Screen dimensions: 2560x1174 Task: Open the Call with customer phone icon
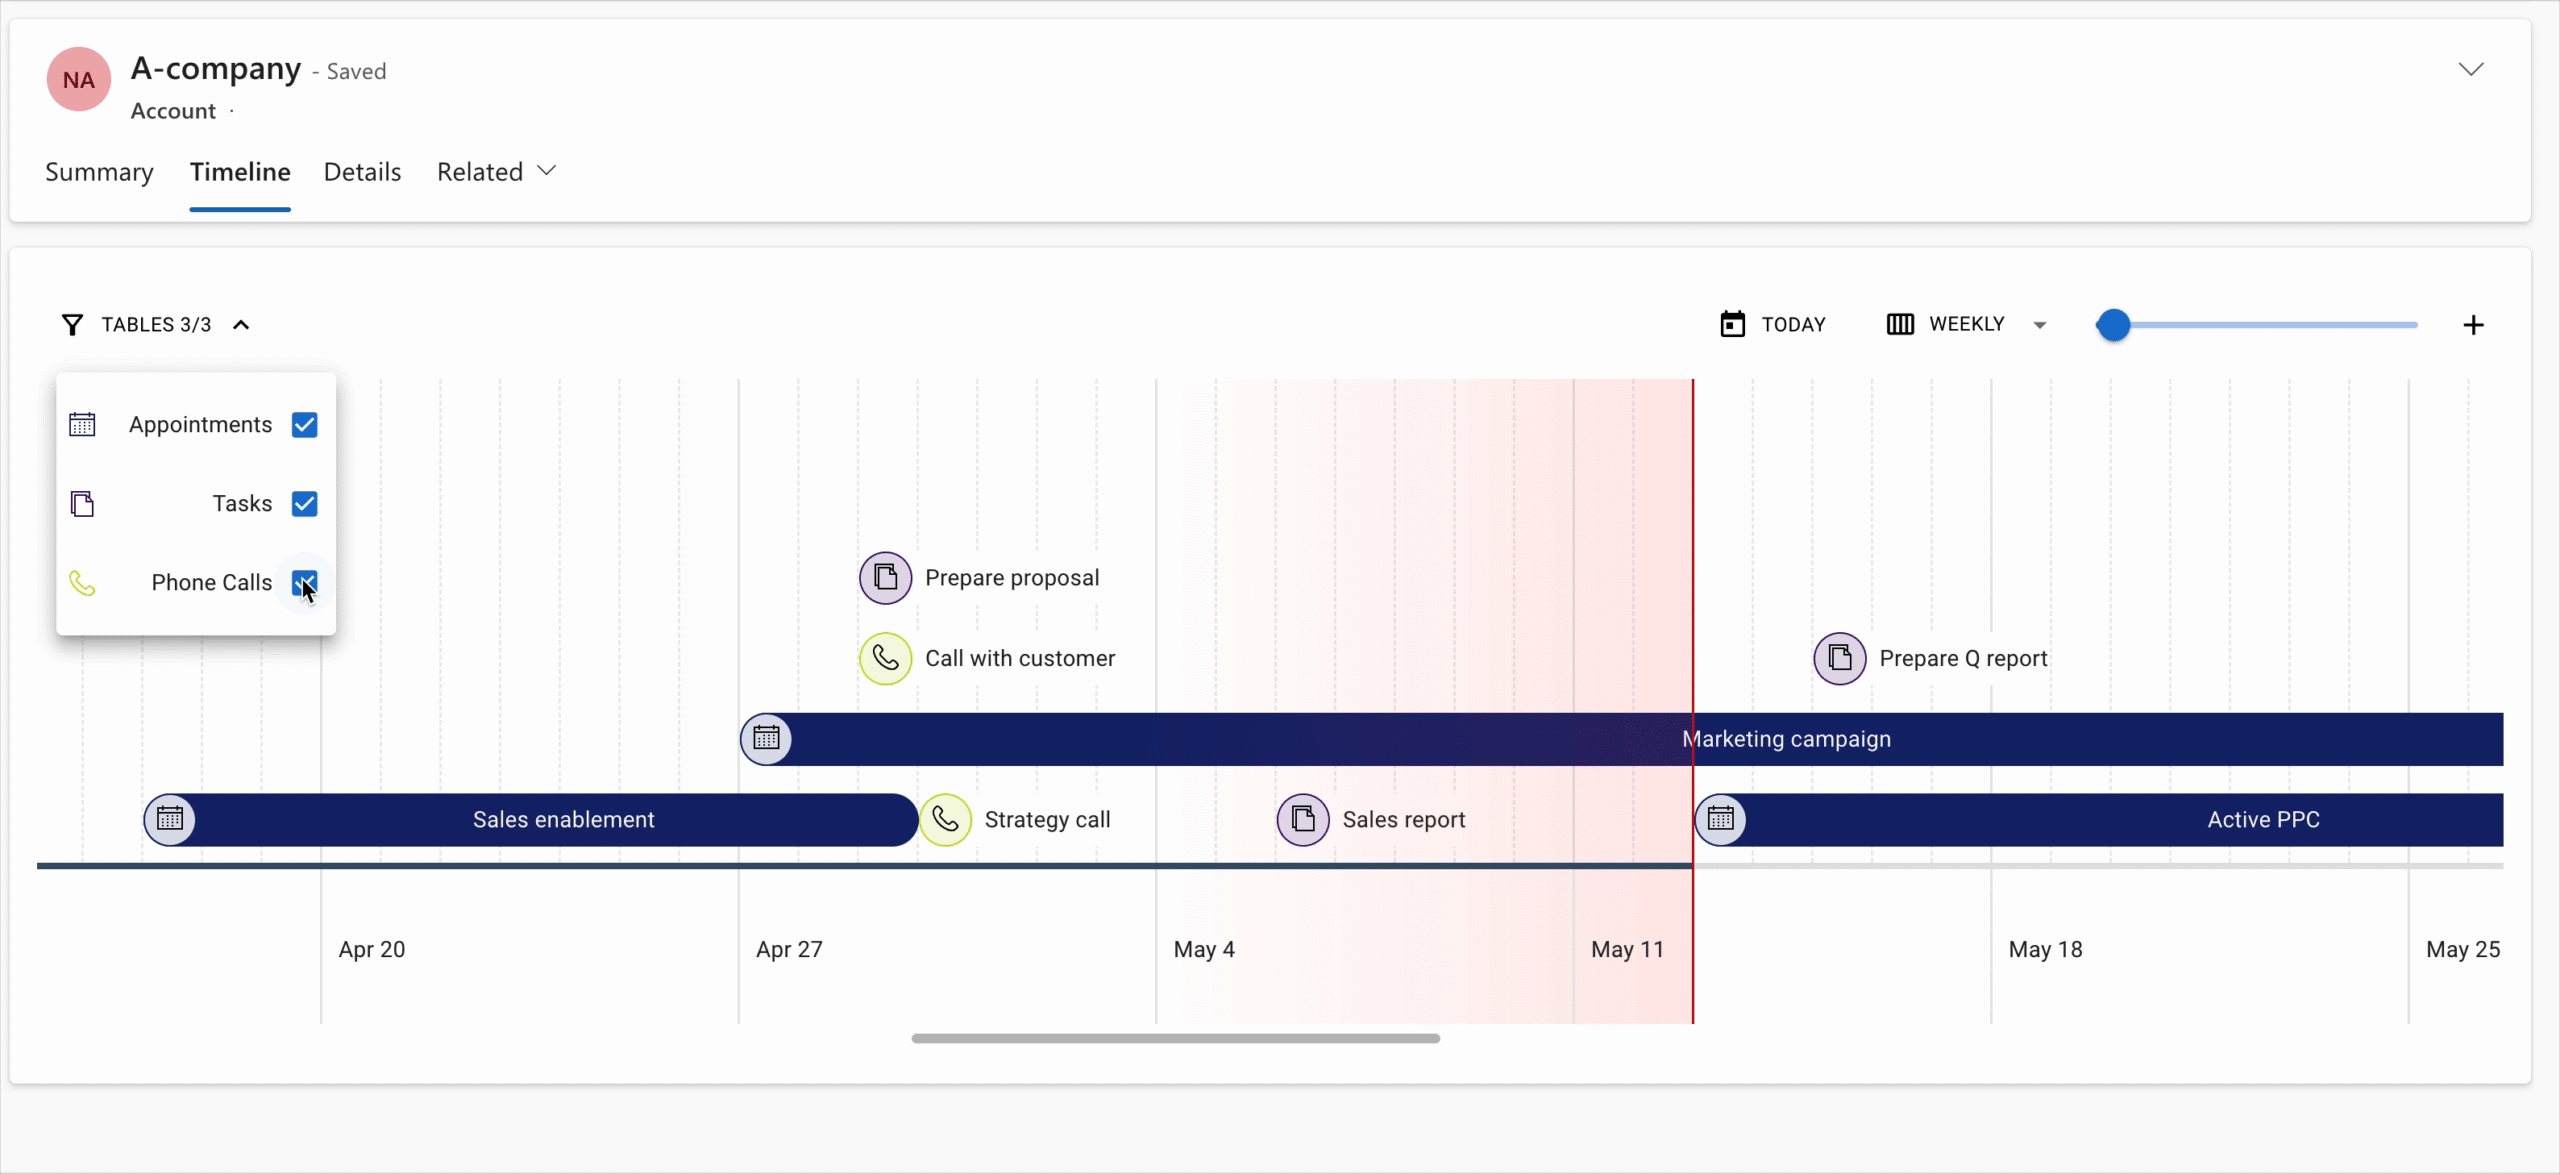885,658
